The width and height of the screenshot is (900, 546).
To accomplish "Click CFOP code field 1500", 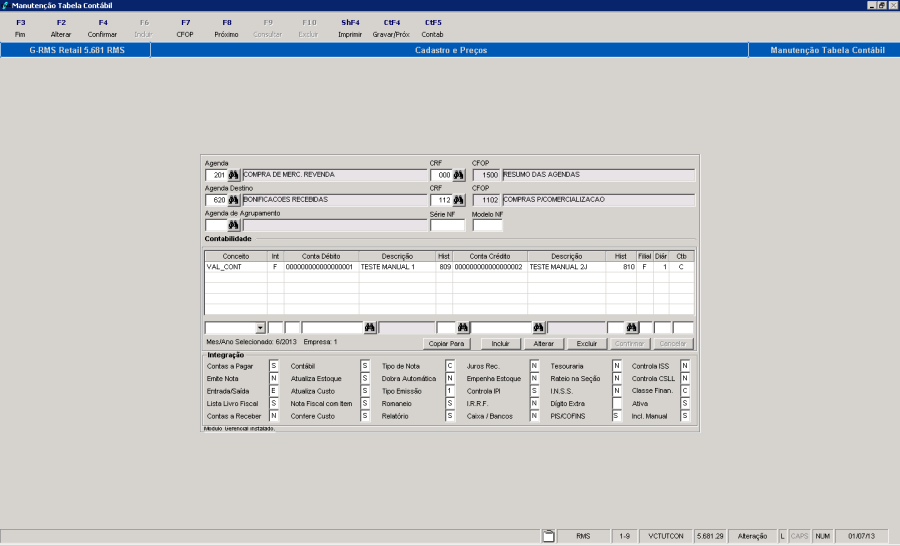I will click(487, 175).
